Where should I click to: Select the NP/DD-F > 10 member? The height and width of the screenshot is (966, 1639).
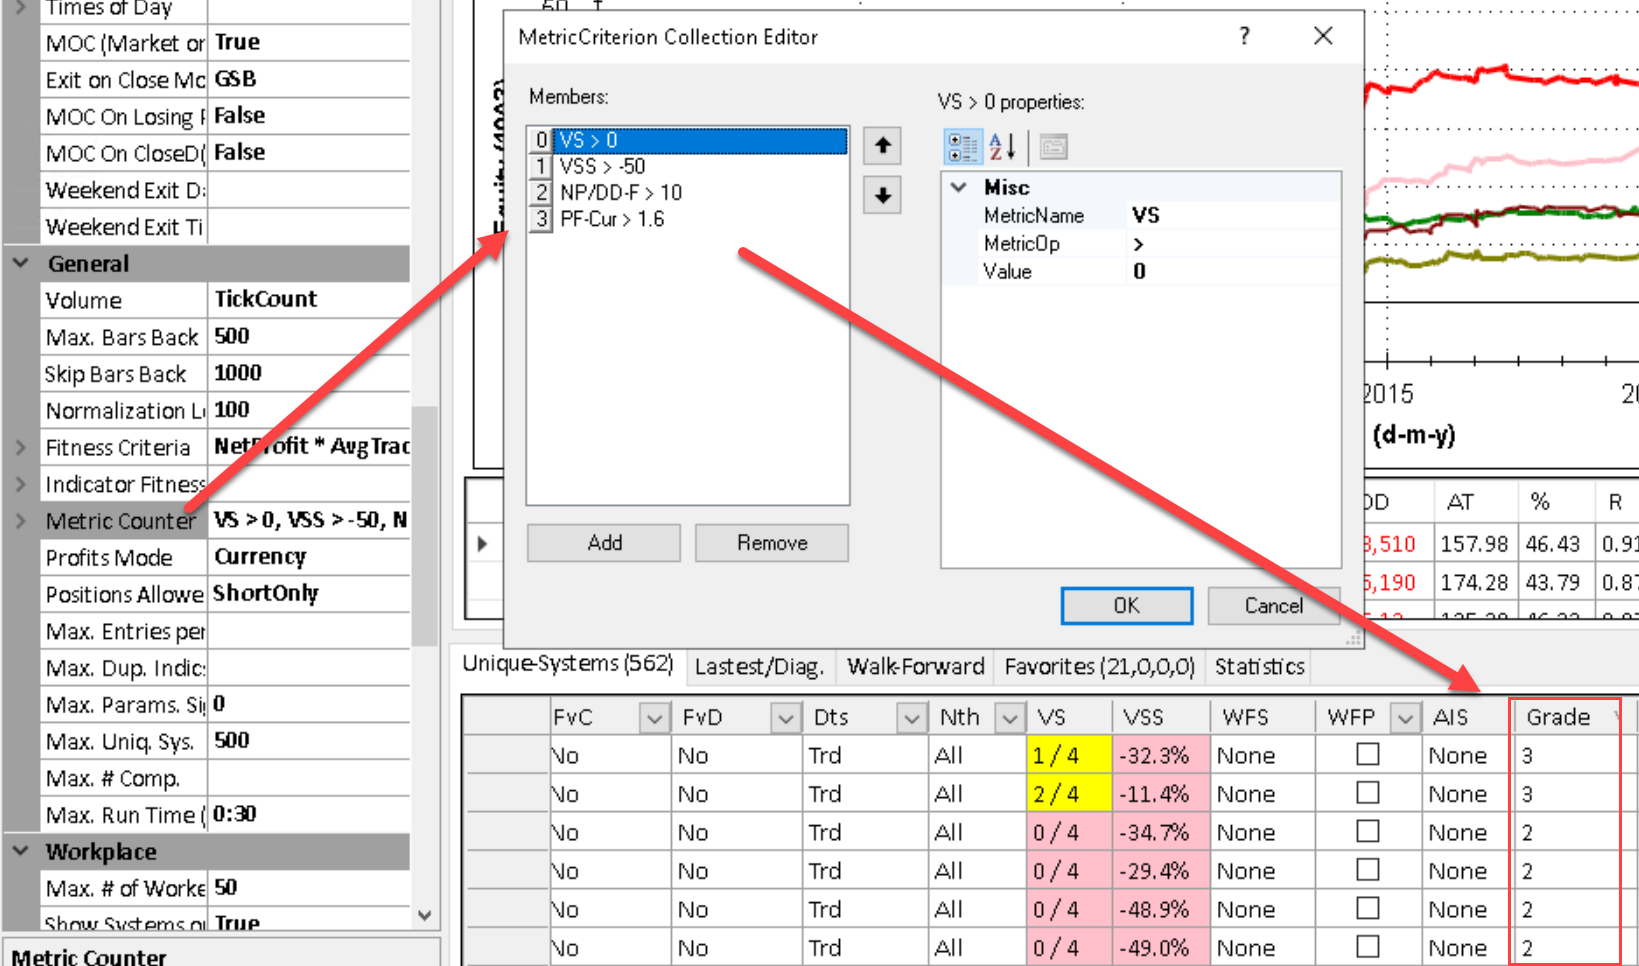[x=620, y=192]
